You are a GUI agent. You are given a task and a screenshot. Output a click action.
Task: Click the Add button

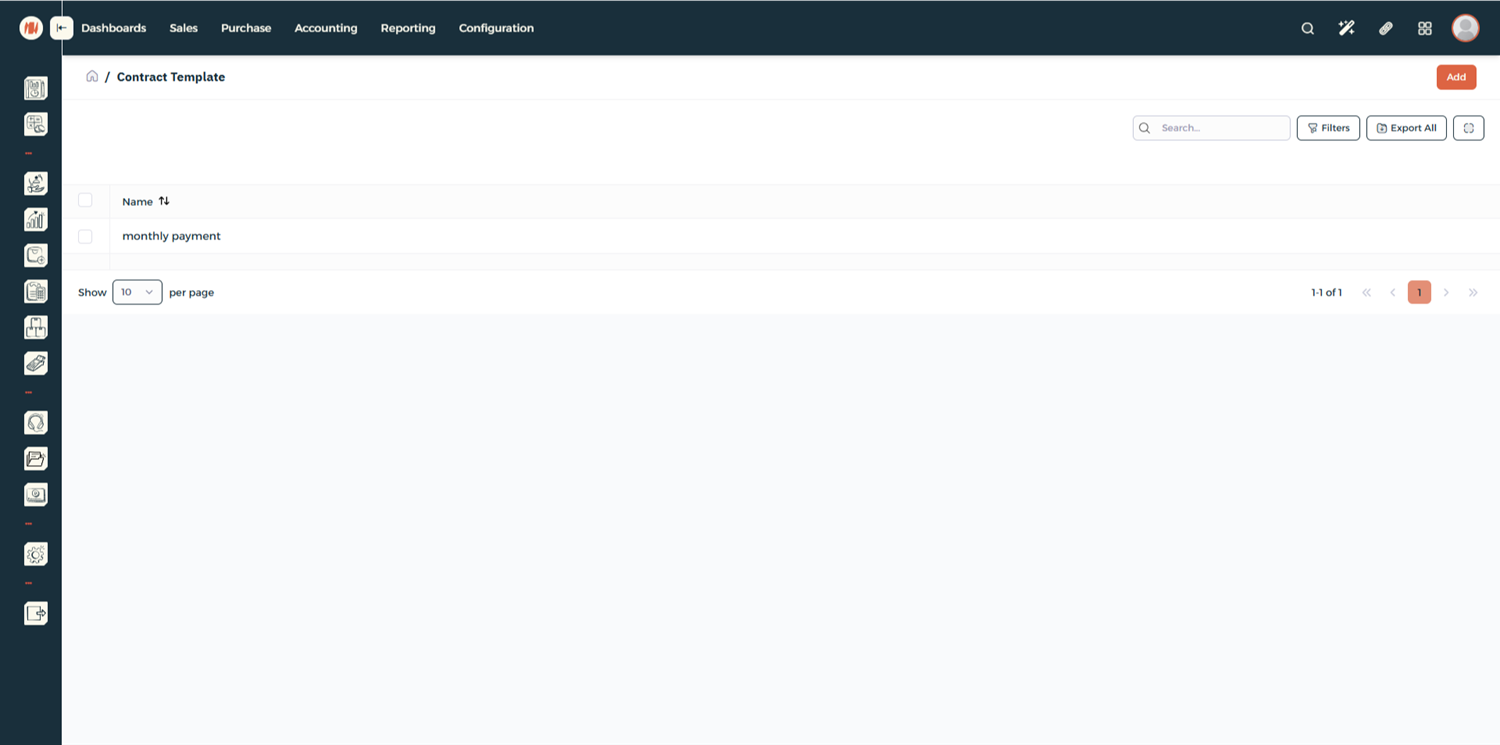click(x=1456, y=77)
